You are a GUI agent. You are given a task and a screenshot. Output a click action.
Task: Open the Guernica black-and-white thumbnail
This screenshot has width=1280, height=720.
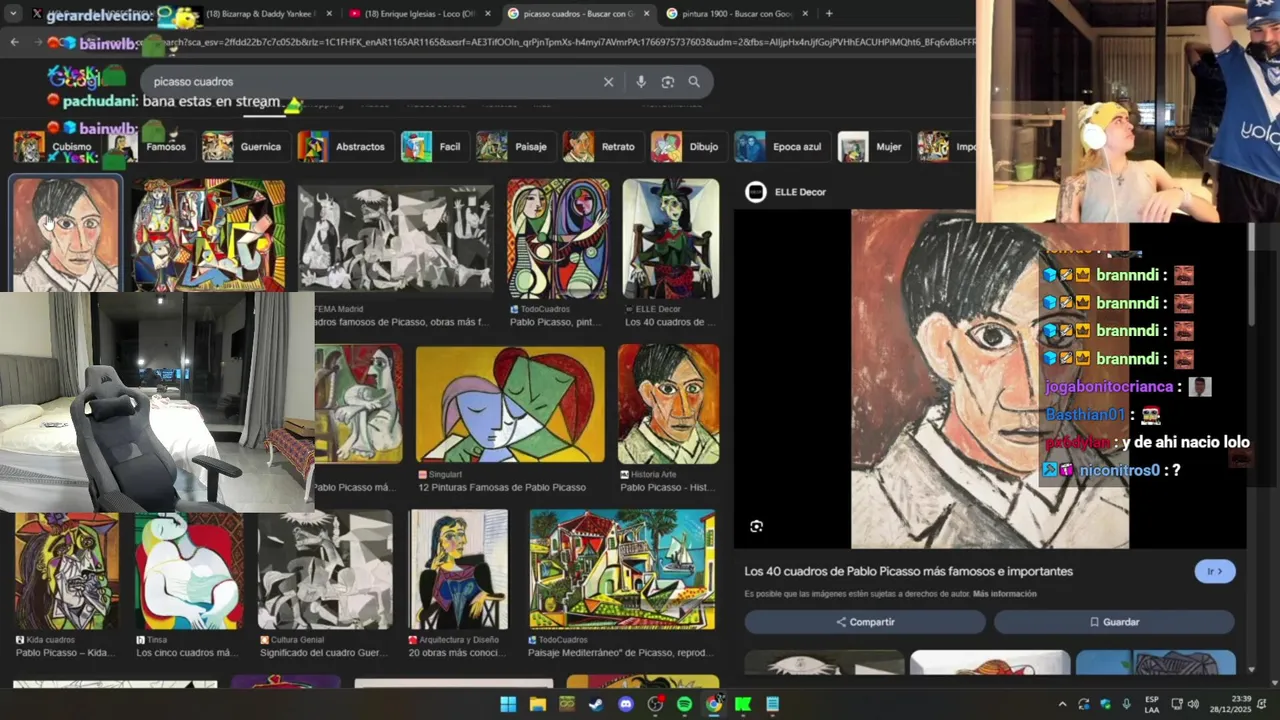click(x=396, y=238)
